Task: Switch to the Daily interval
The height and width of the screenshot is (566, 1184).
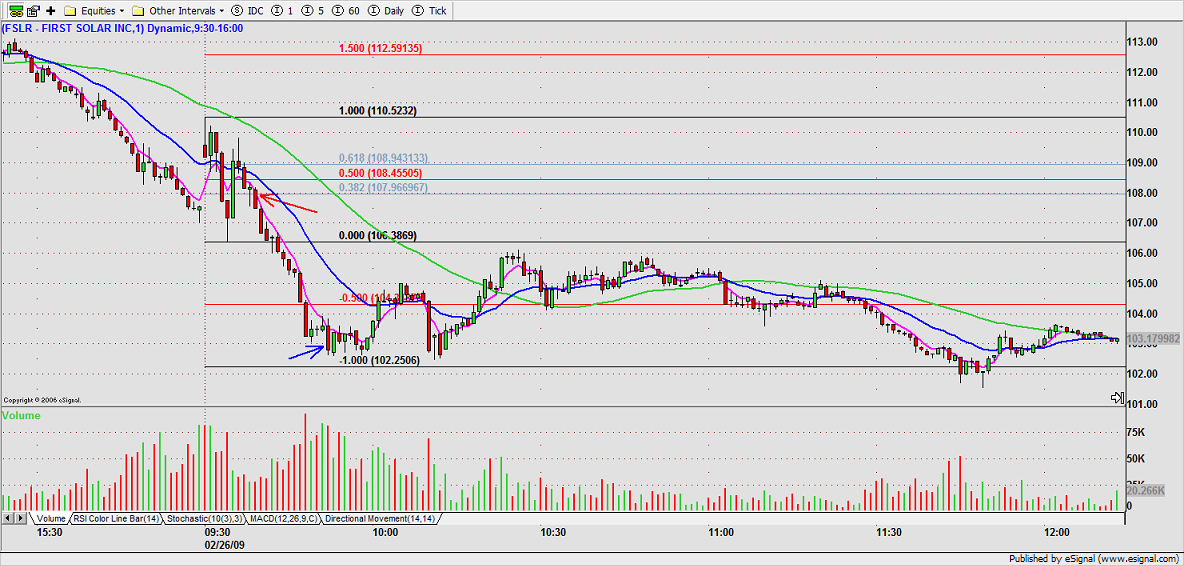Action: [387, 11]
